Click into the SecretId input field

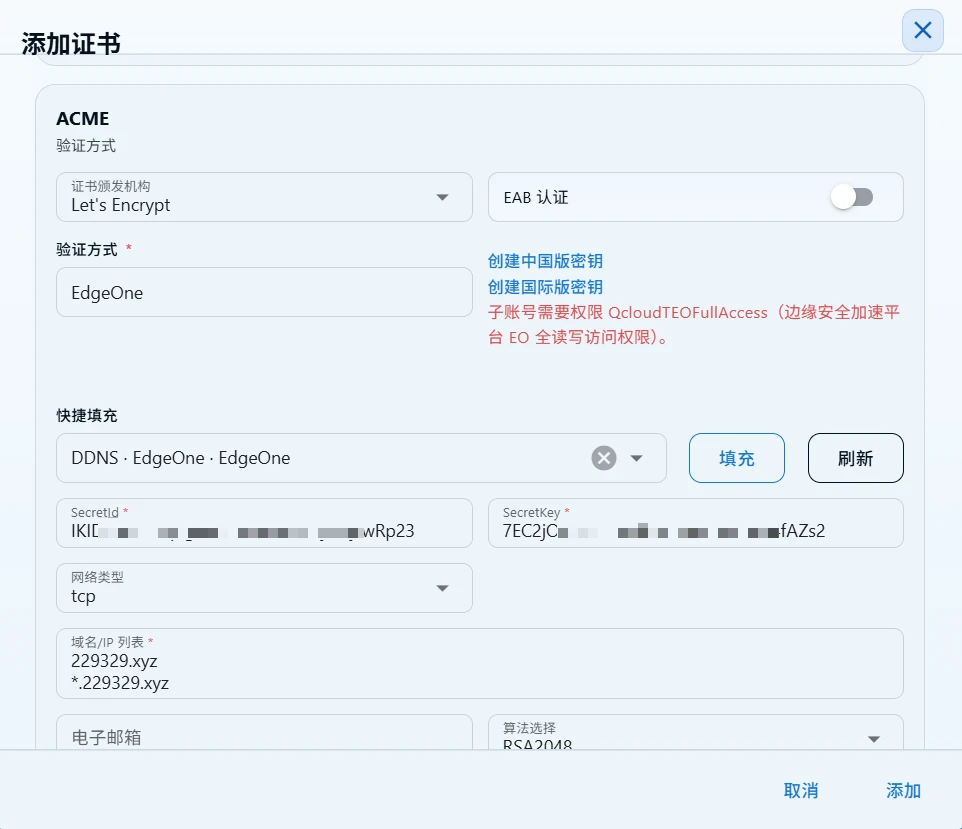(x=264, y=523)
